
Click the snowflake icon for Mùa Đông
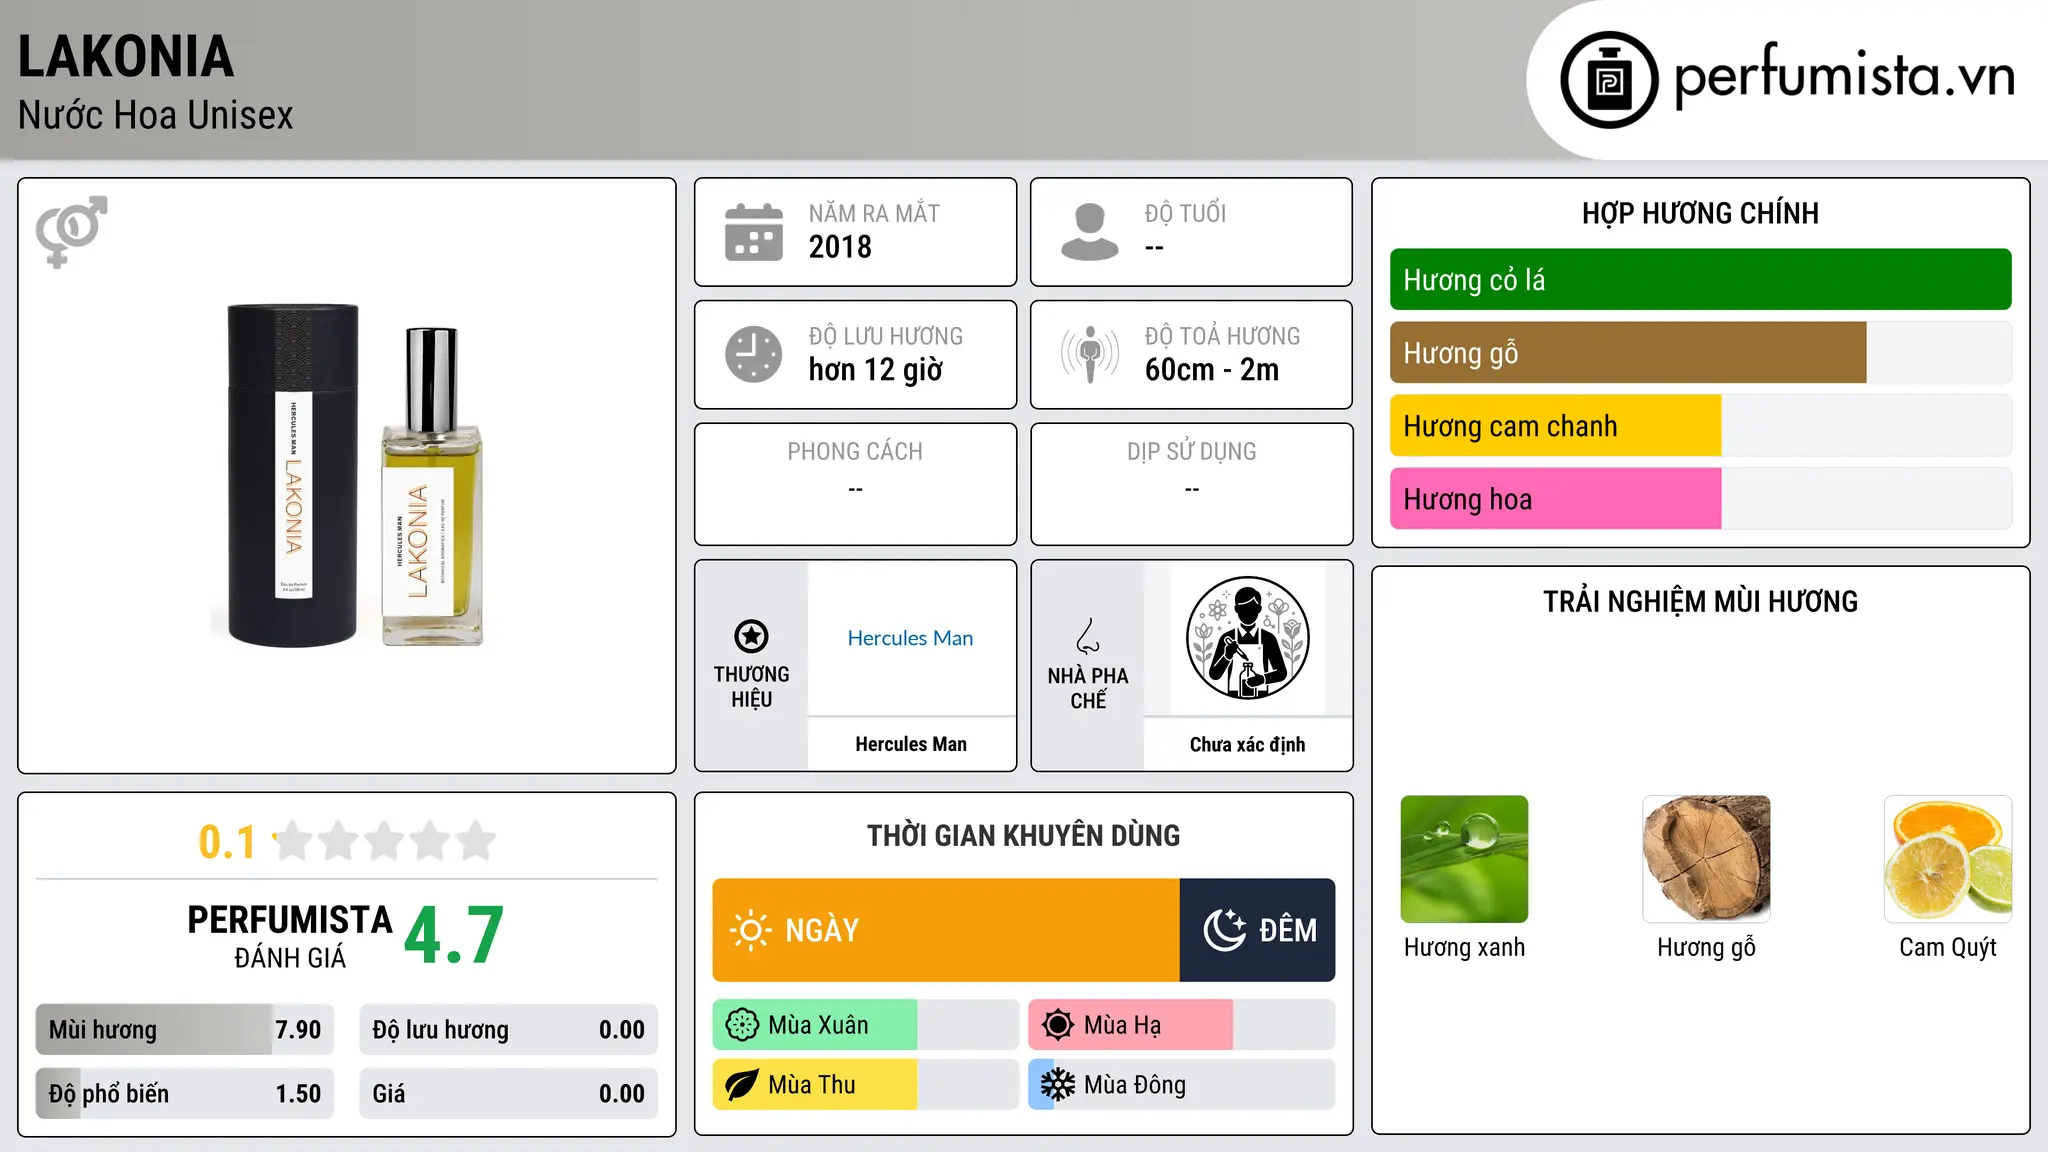pos(1058,1085)
